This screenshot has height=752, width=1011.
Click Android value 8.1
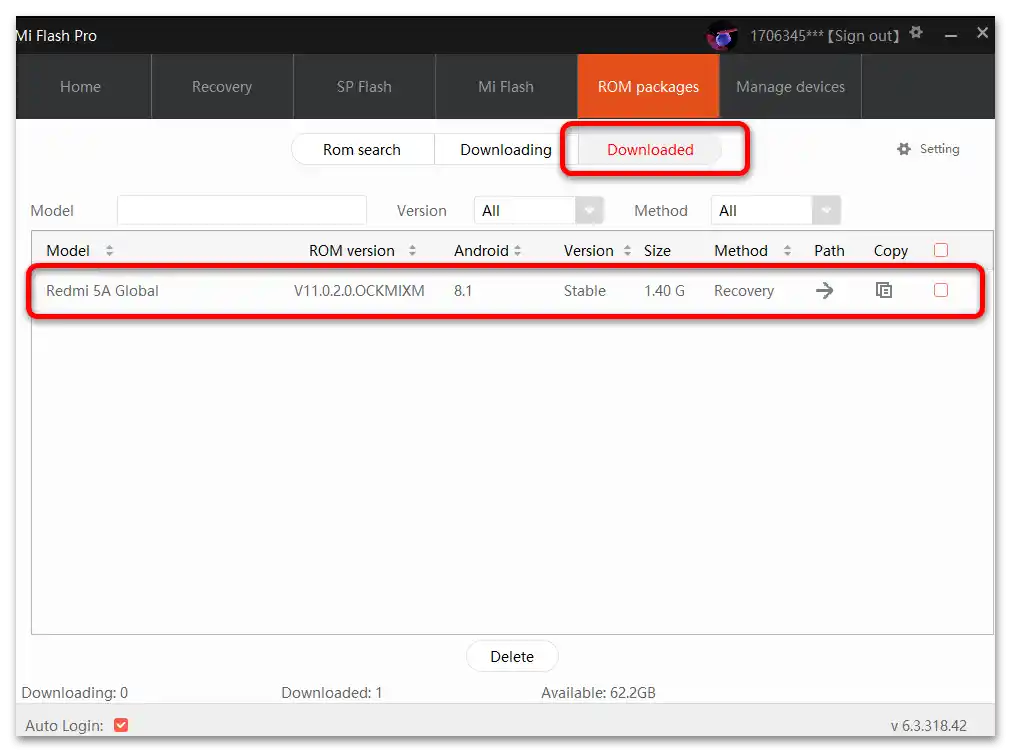point(463,291)
